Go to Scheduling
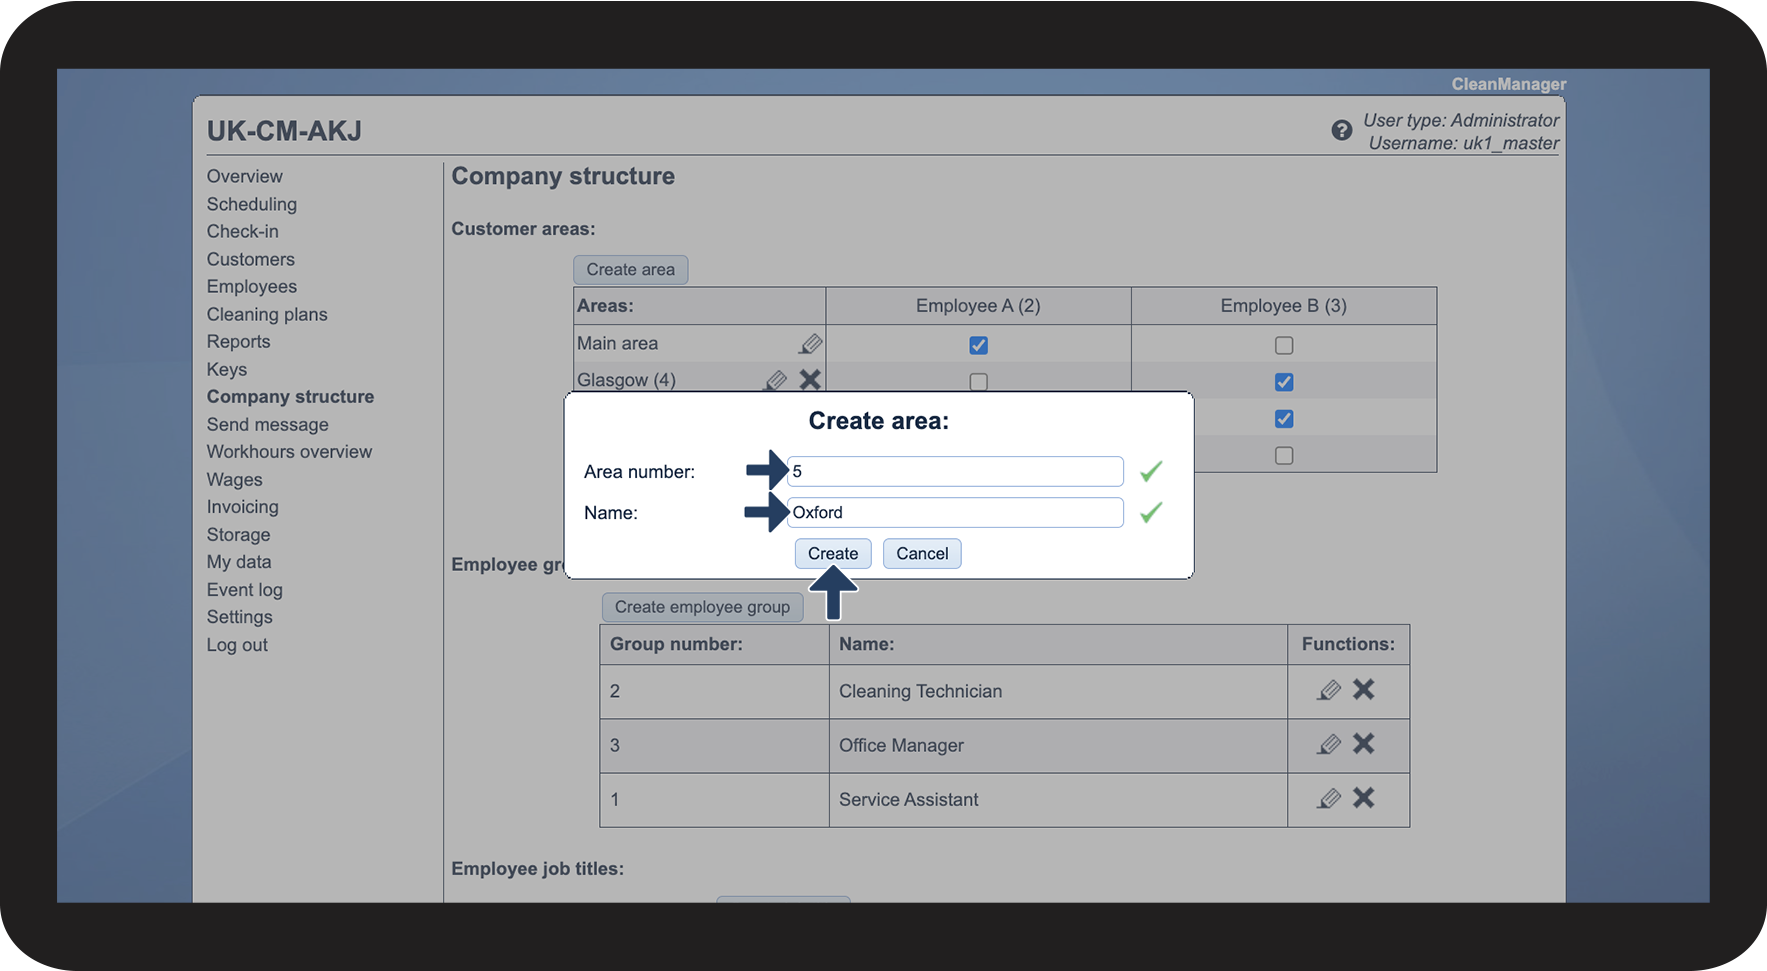The width and height of the screenshot is (1767, 971). tap(252, 204)
